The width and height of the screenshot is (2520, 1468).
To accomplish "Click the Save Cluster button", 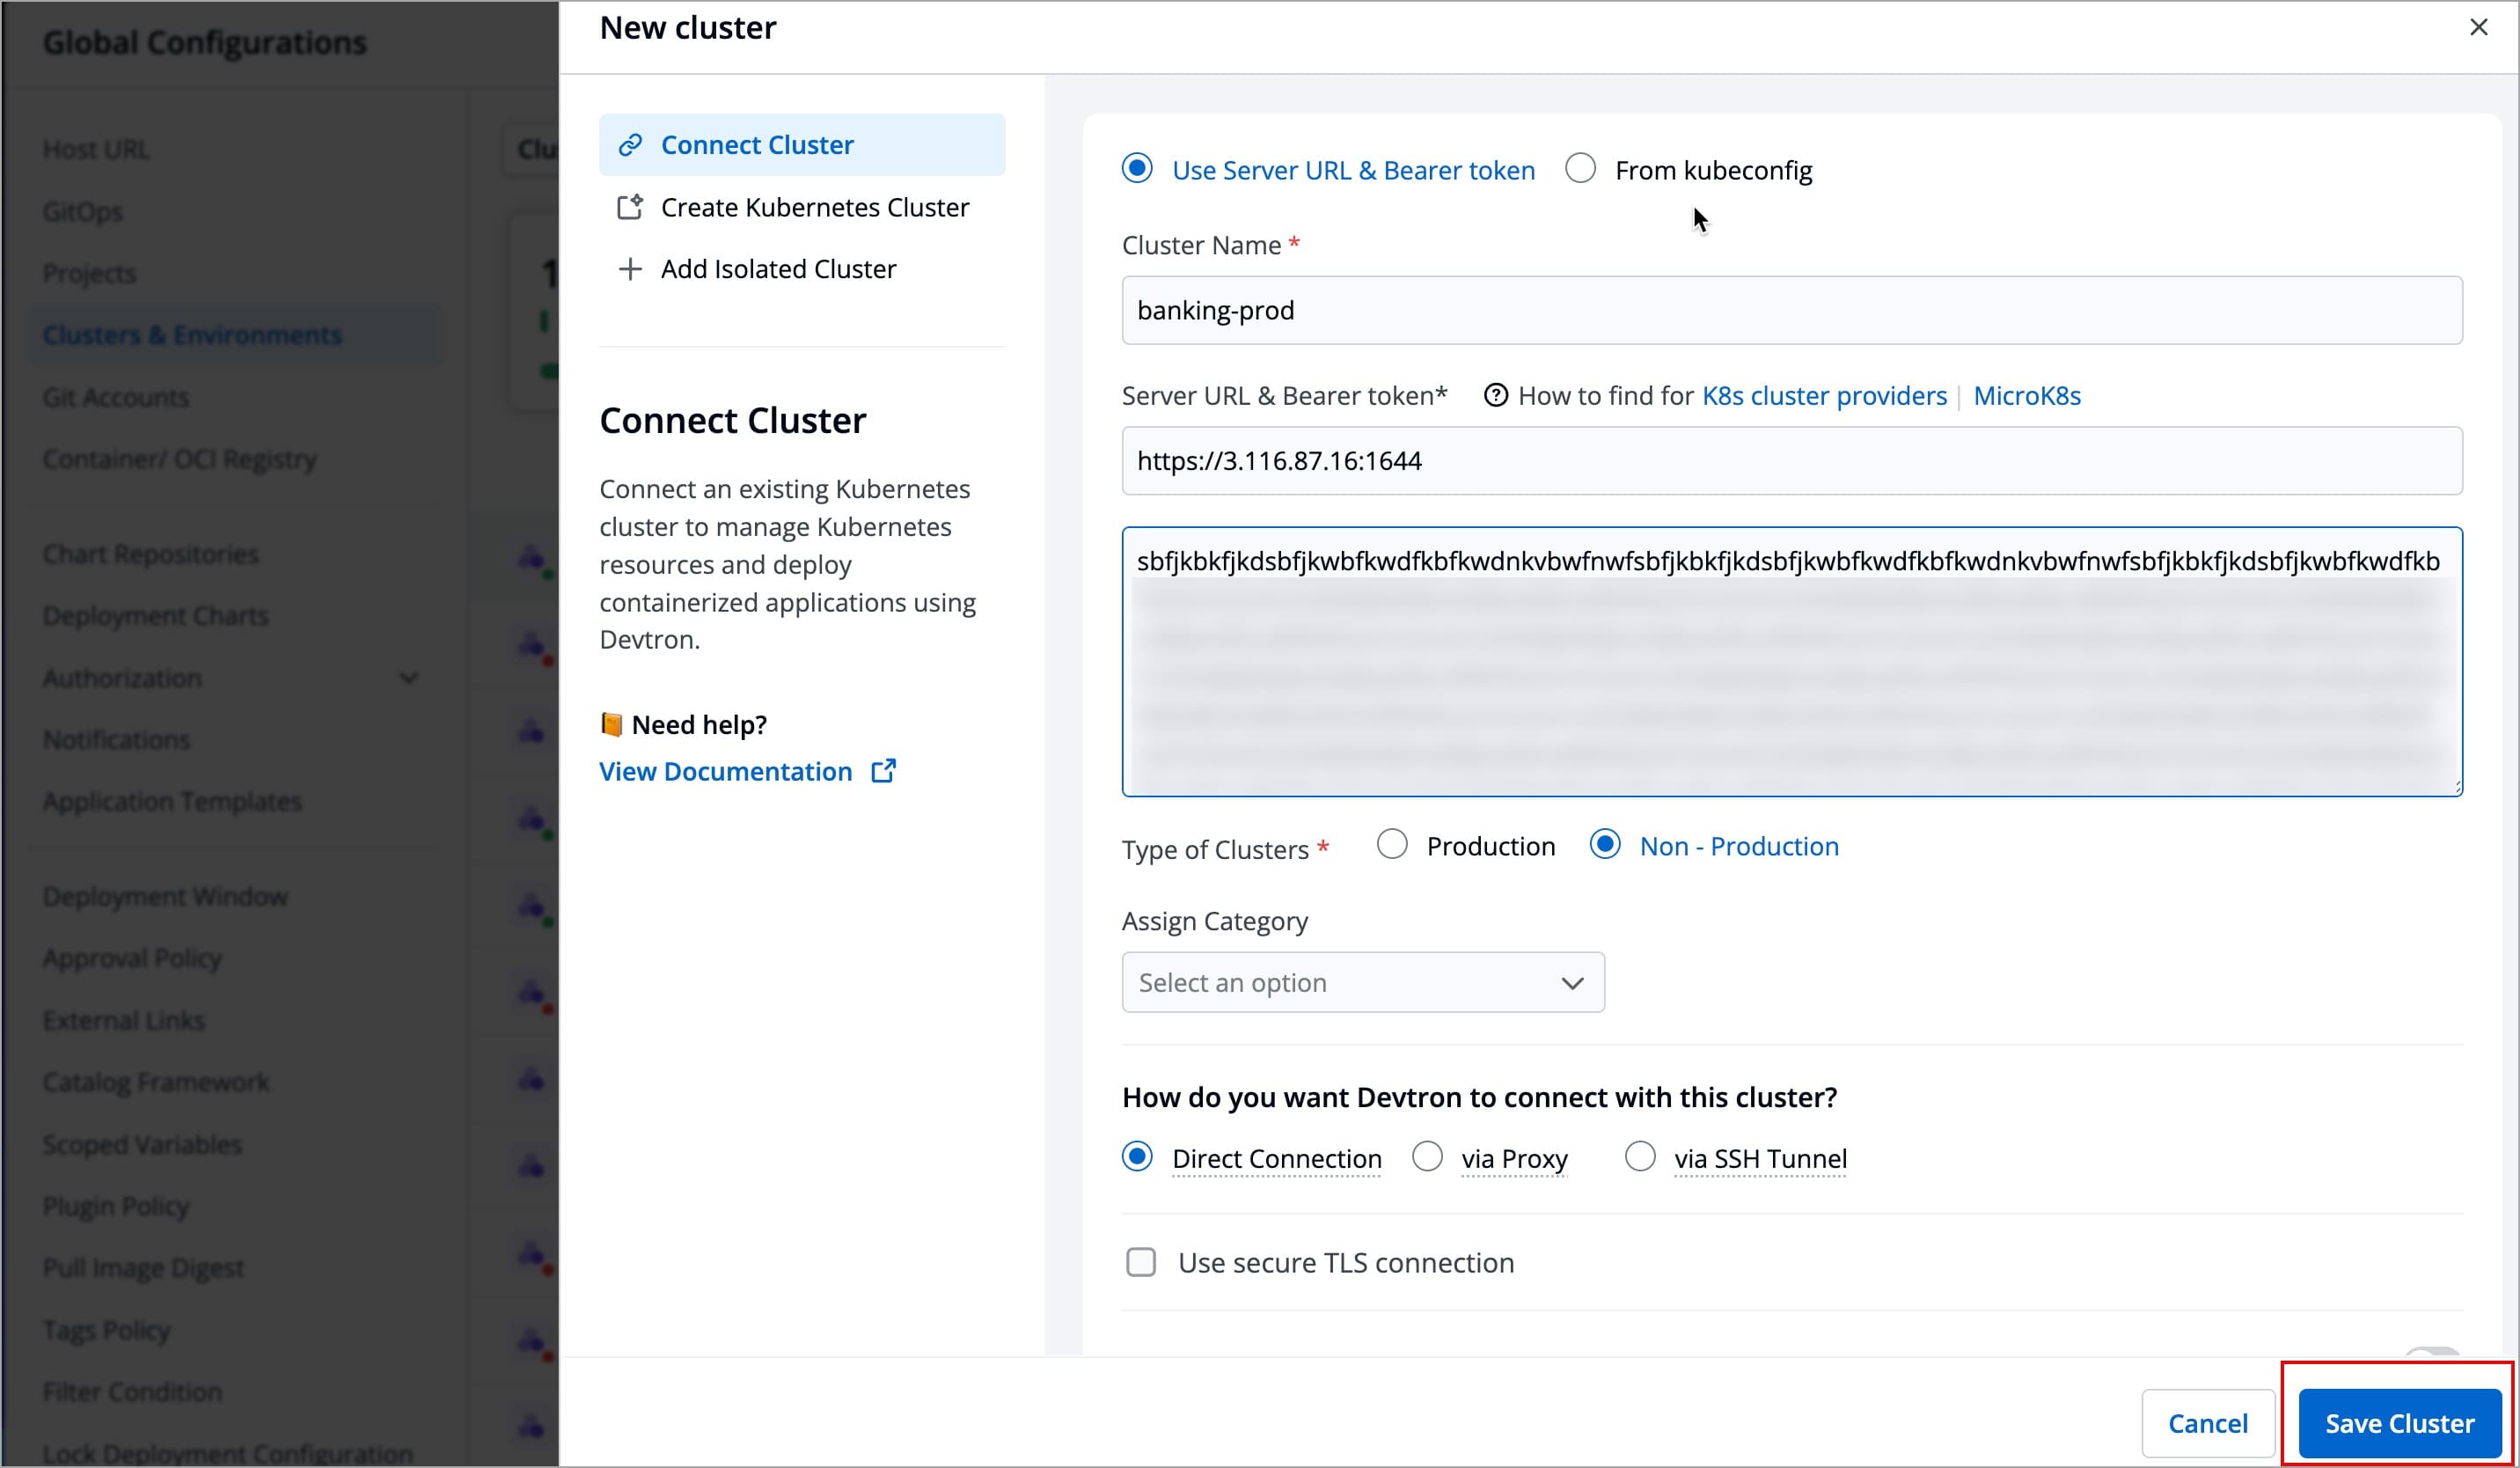I will pyautogui.click(x=2399, y=1422).
